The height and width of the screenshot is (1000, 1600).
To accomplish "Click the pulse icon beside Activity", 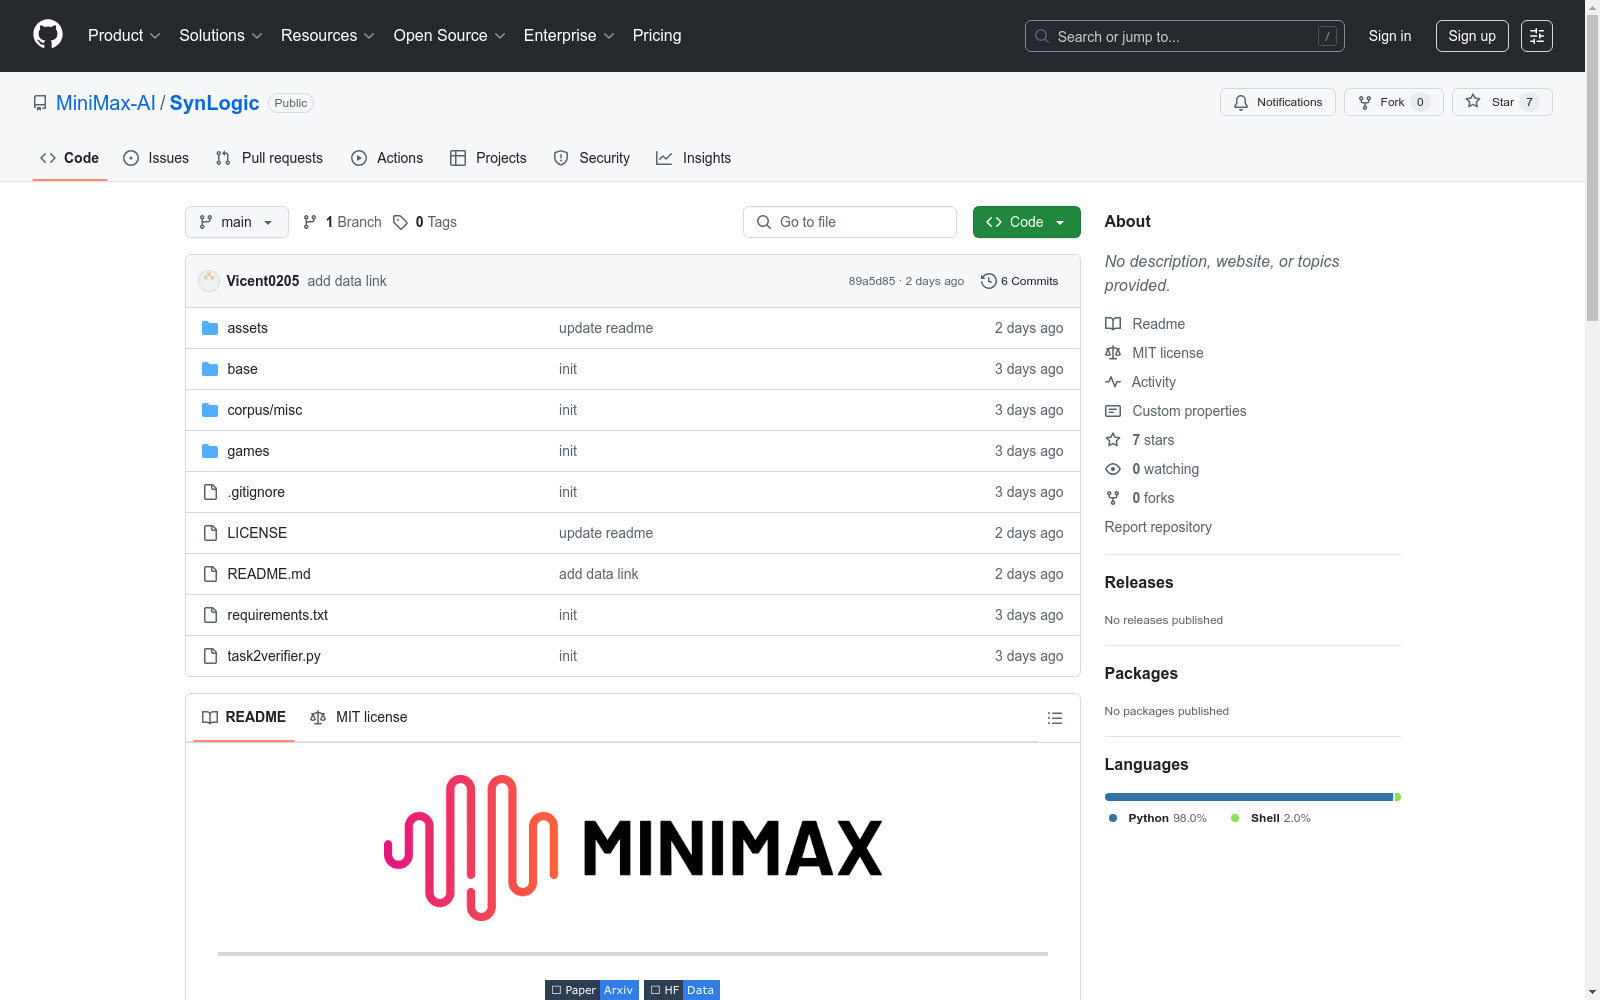I will [1113, 382].
